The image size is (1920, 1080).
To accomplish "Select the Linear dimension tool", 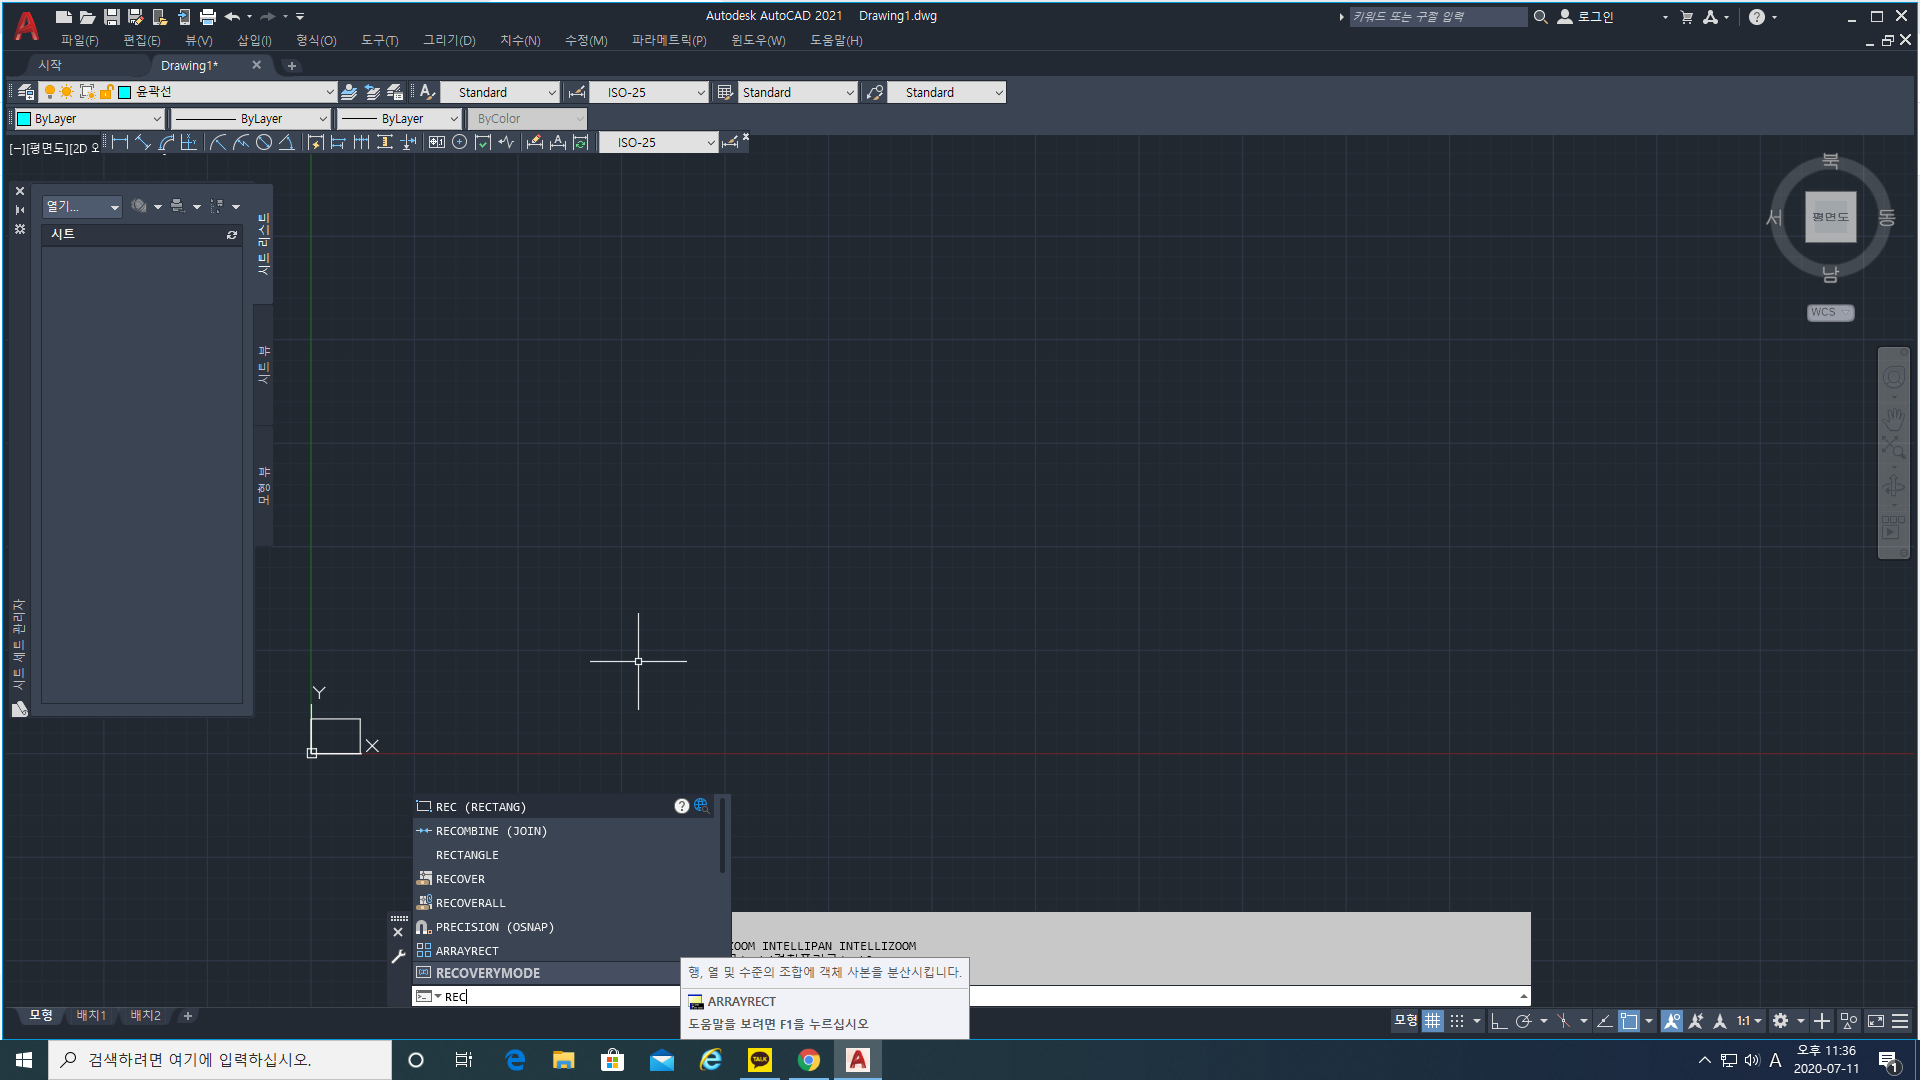I will 120,143.
